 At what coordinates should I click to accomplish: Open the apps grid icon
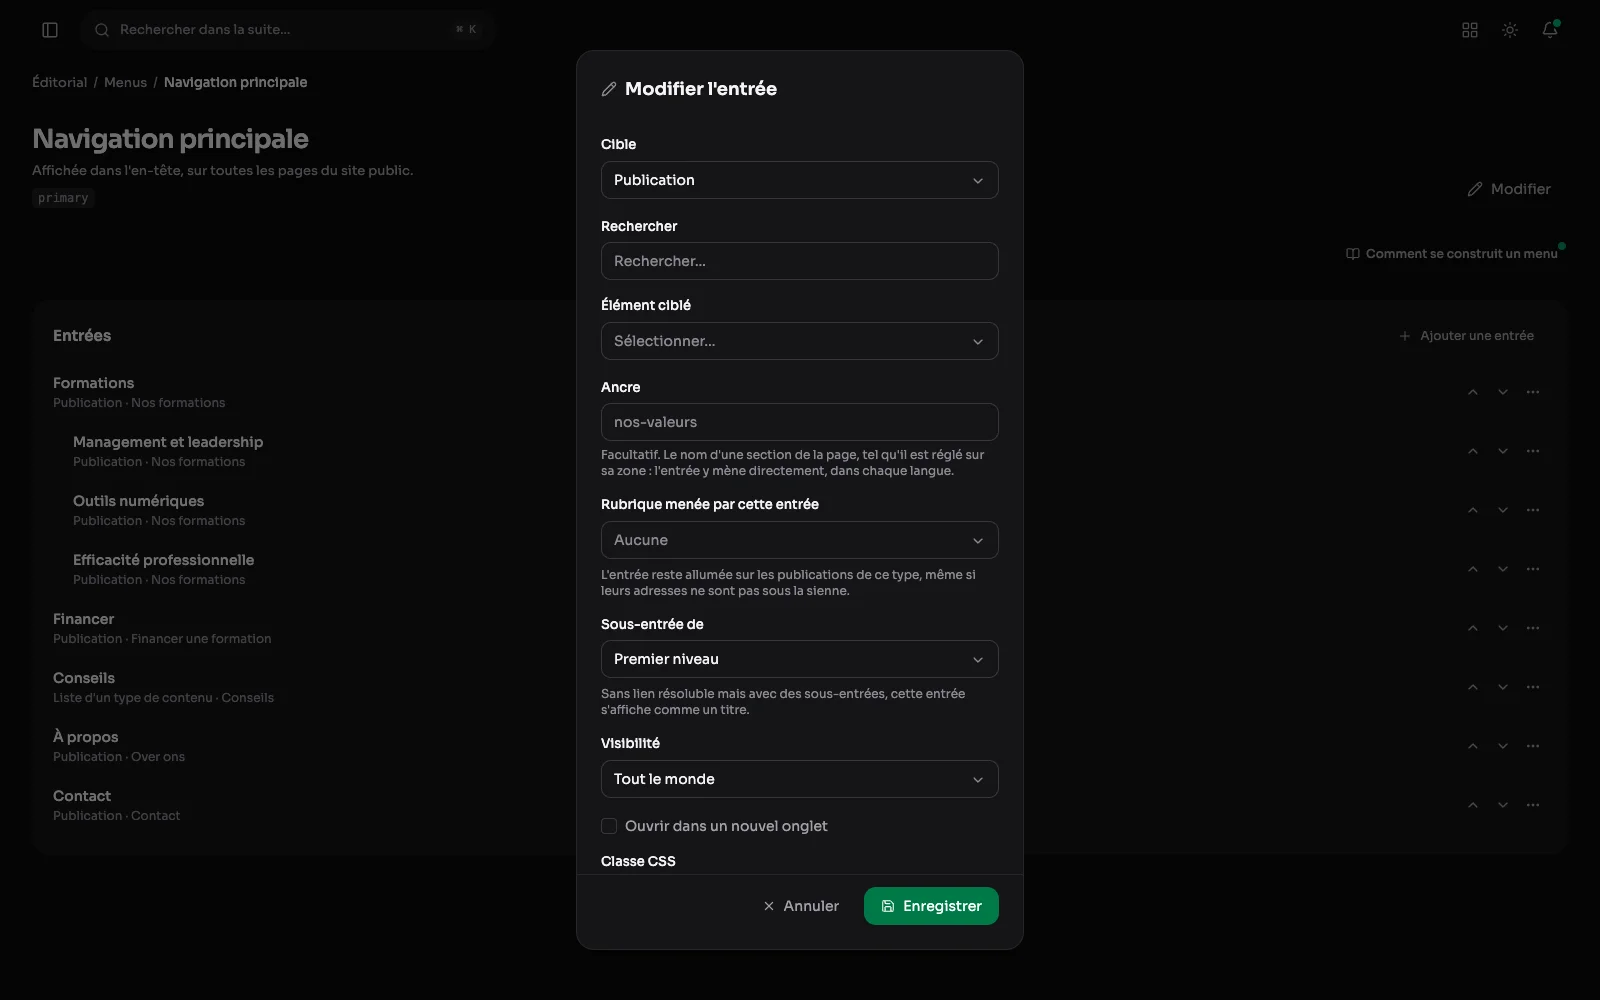tap(1470, 30)
